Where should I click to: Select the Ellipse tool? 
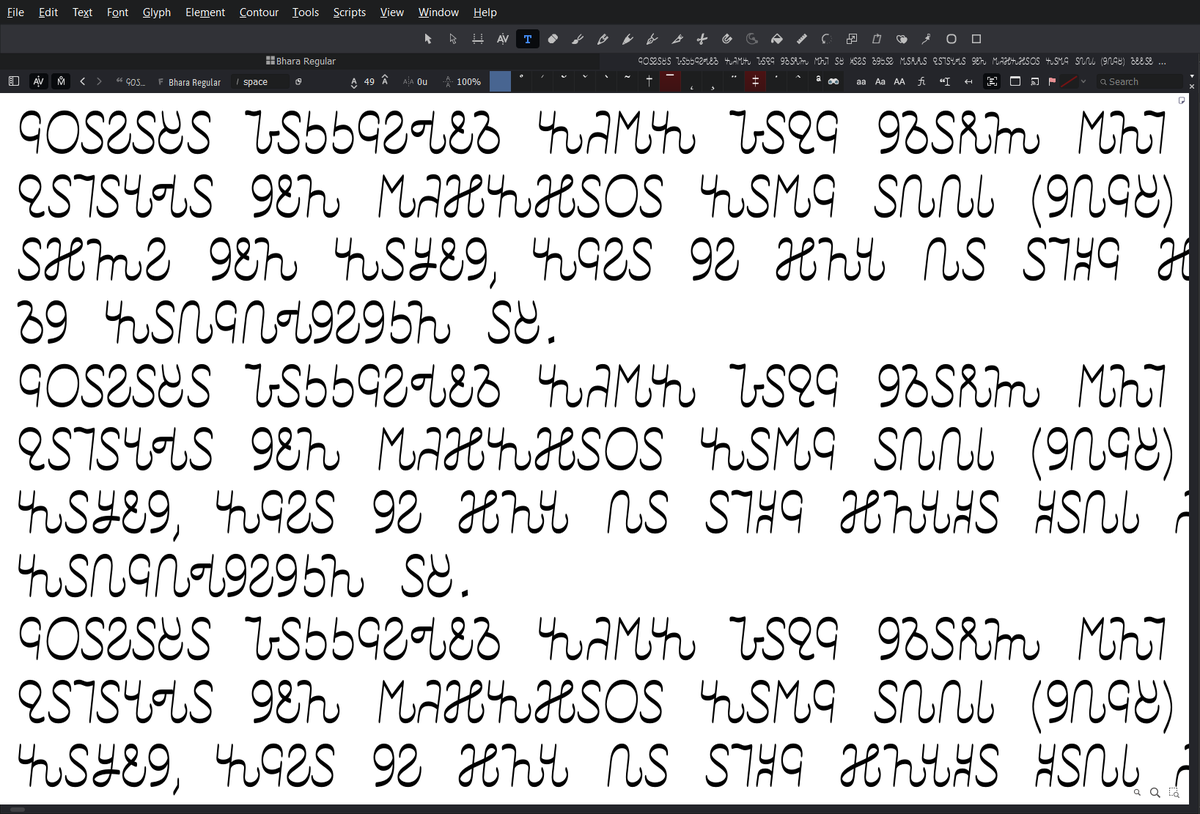(x=951, y=39)
